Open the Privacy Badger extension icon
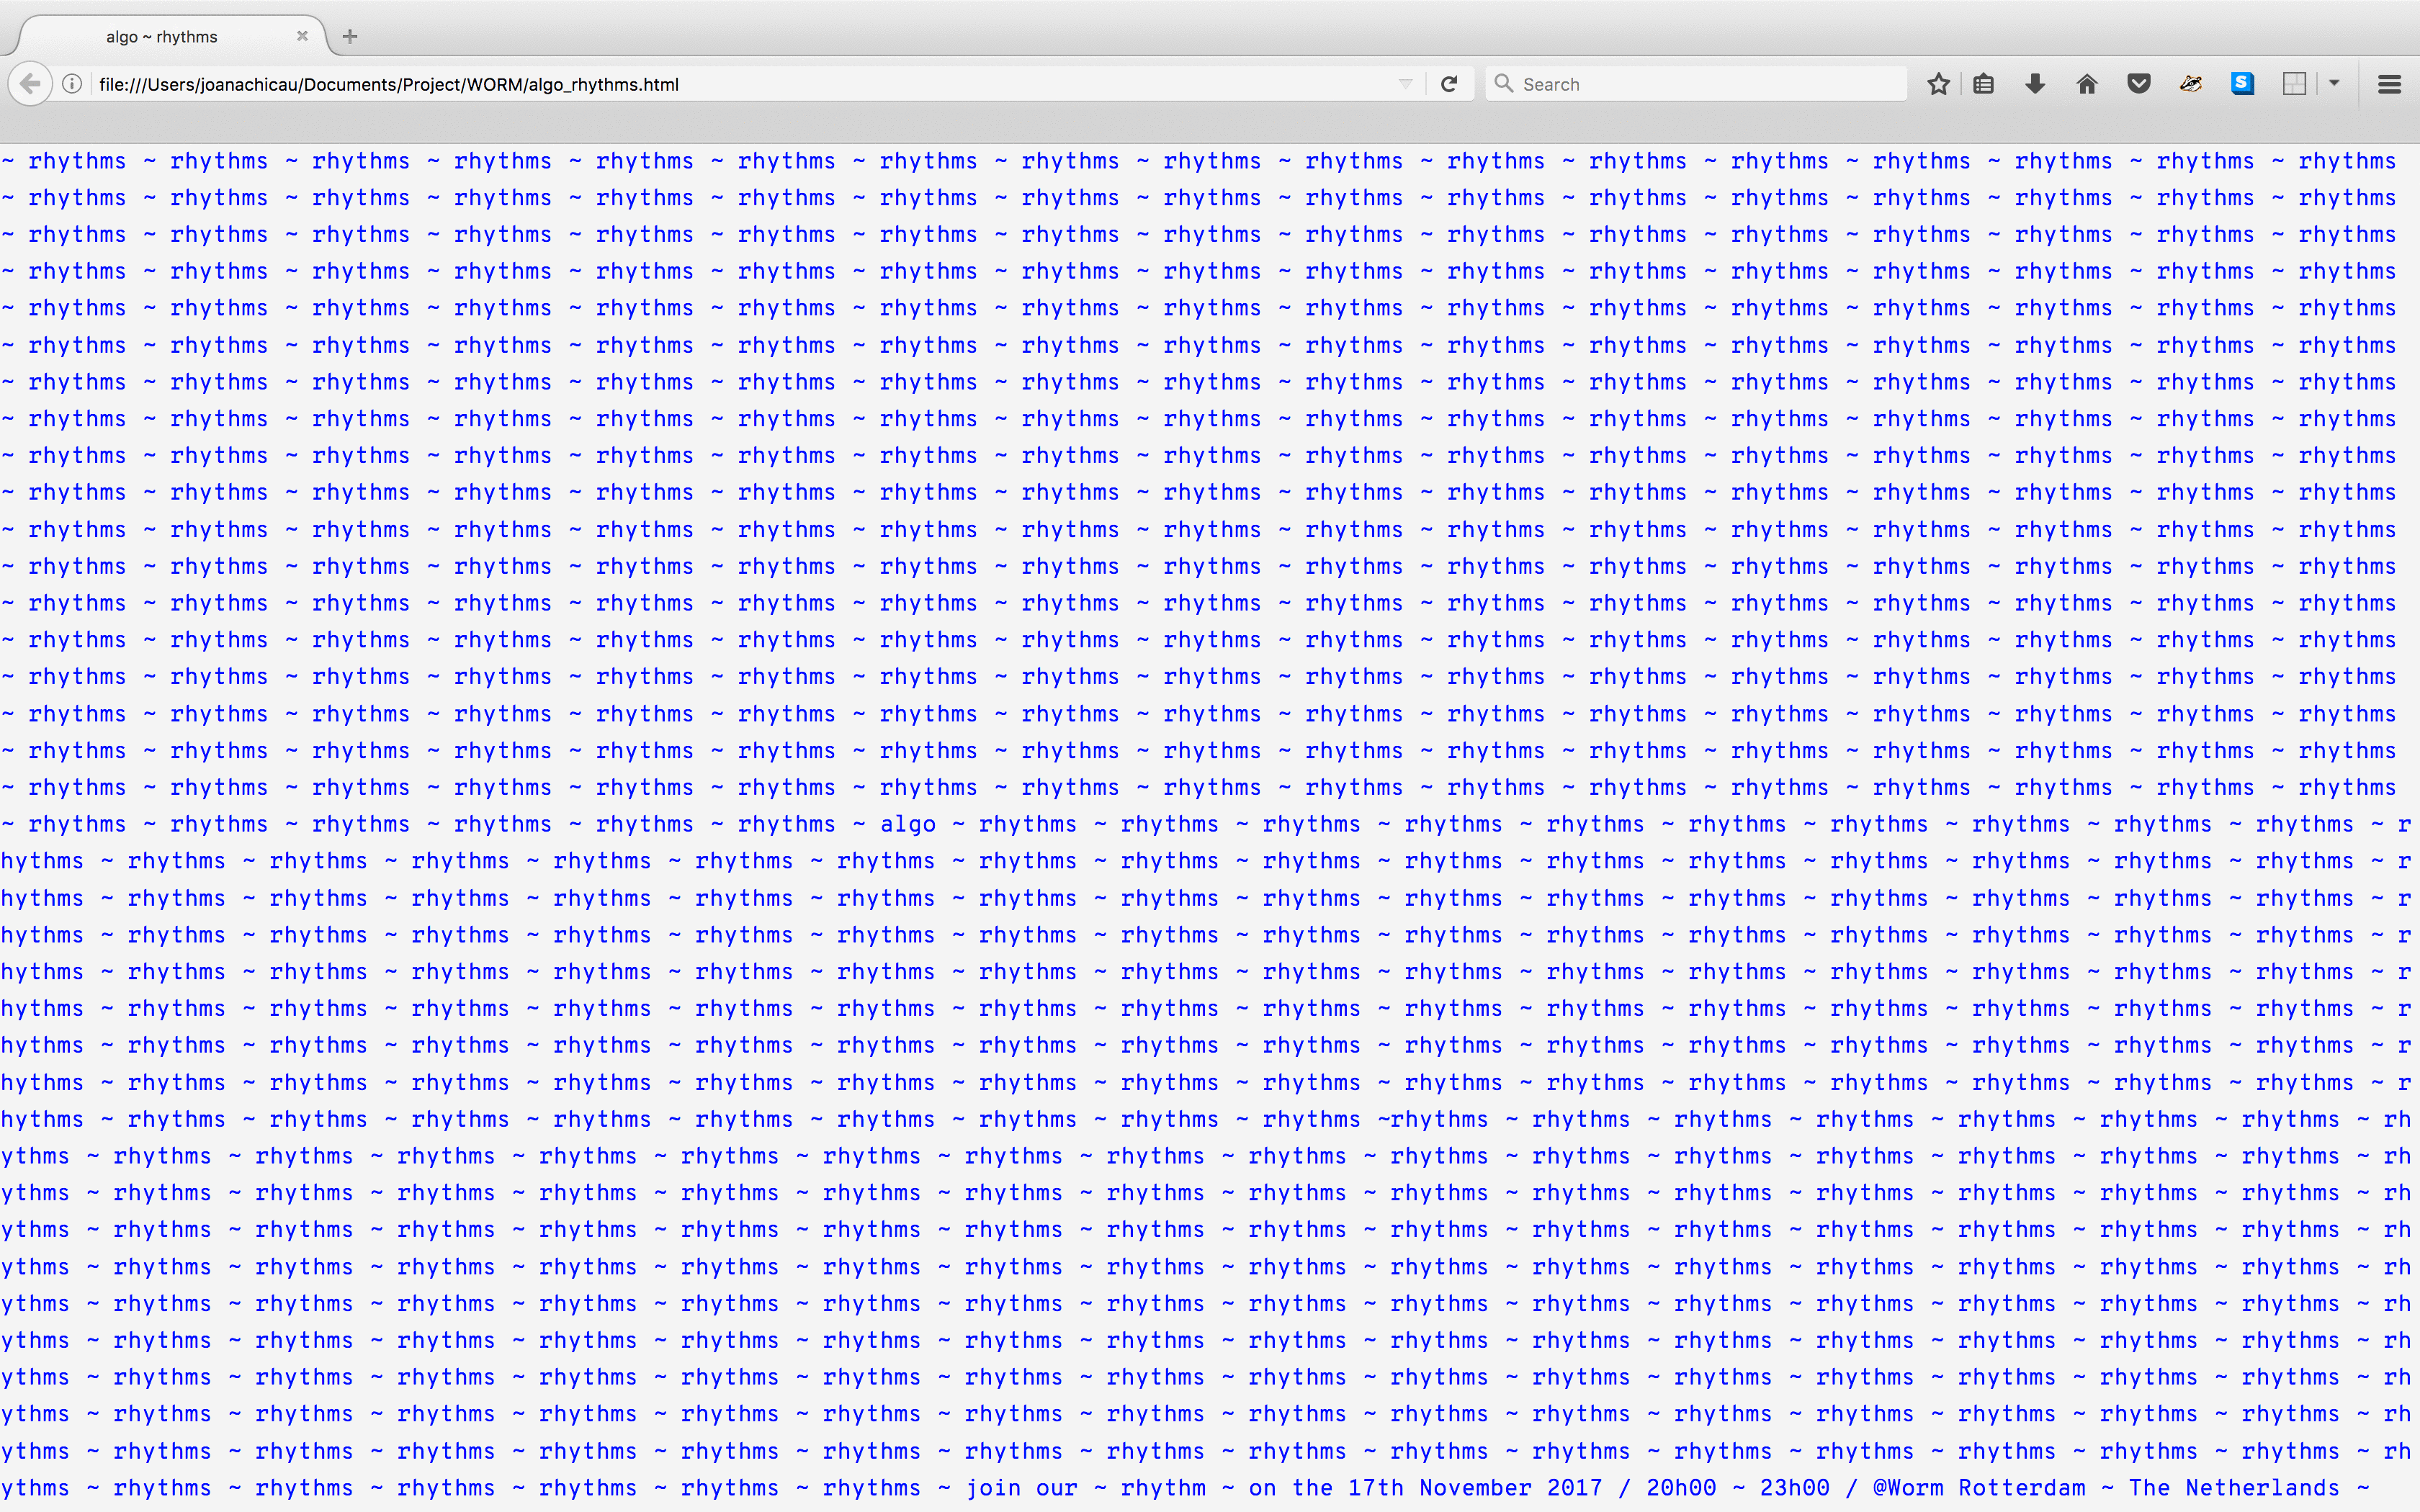 (2191, 84)
